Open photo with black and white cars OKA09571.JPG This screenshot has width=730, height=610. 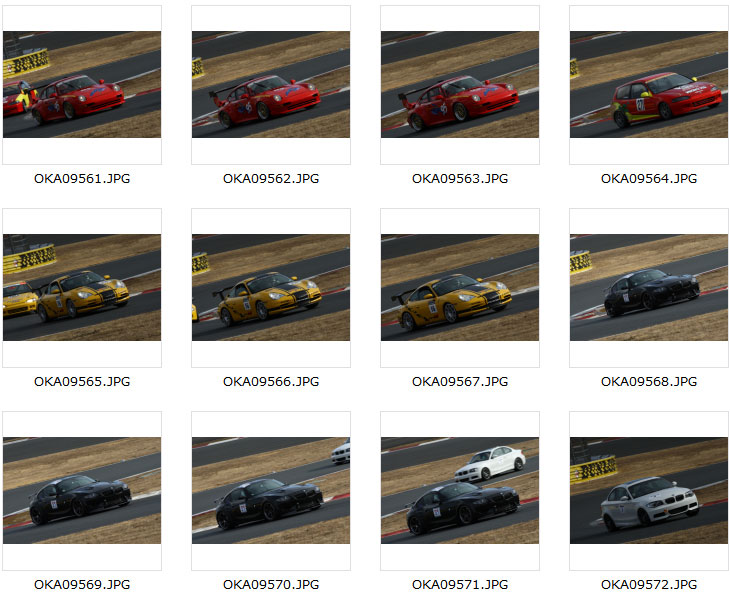pyautogui.click(x=460, y=490)
